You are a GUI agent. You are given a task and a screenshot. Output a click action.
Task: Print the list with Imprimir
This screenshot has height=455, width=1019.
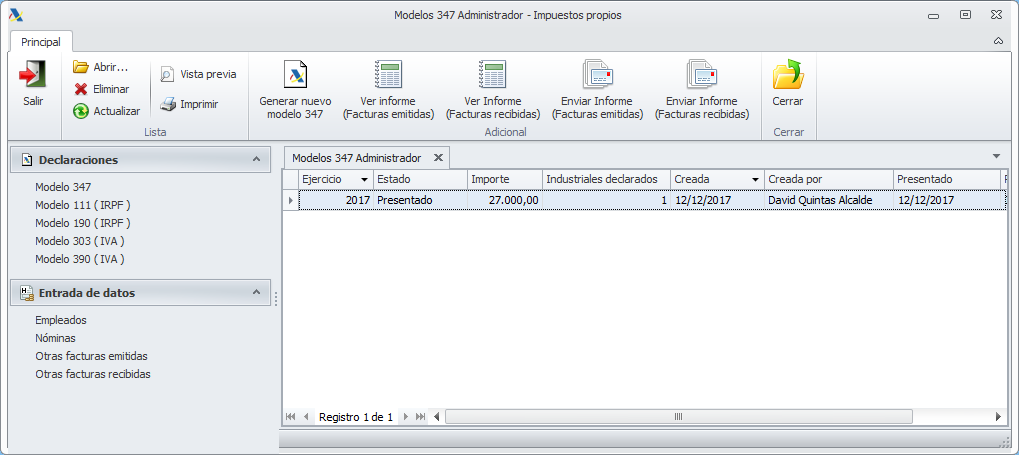pyautogui.click(x=189, y=104)
